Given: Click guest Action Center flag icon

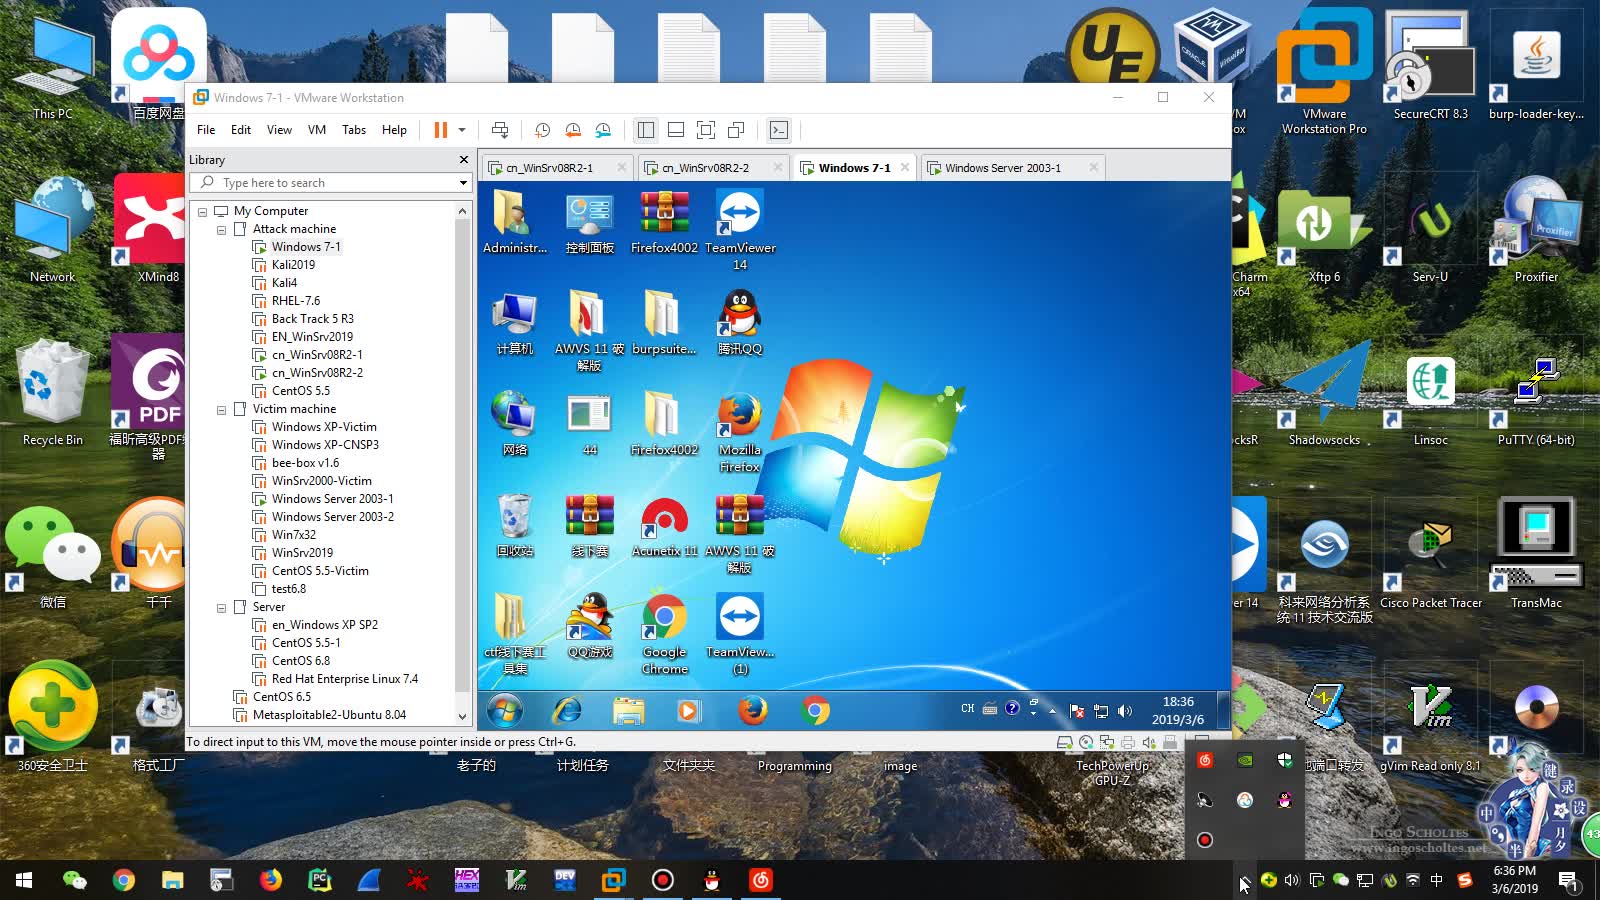Looking at the screenshot, I should [x=1077, y=710].
